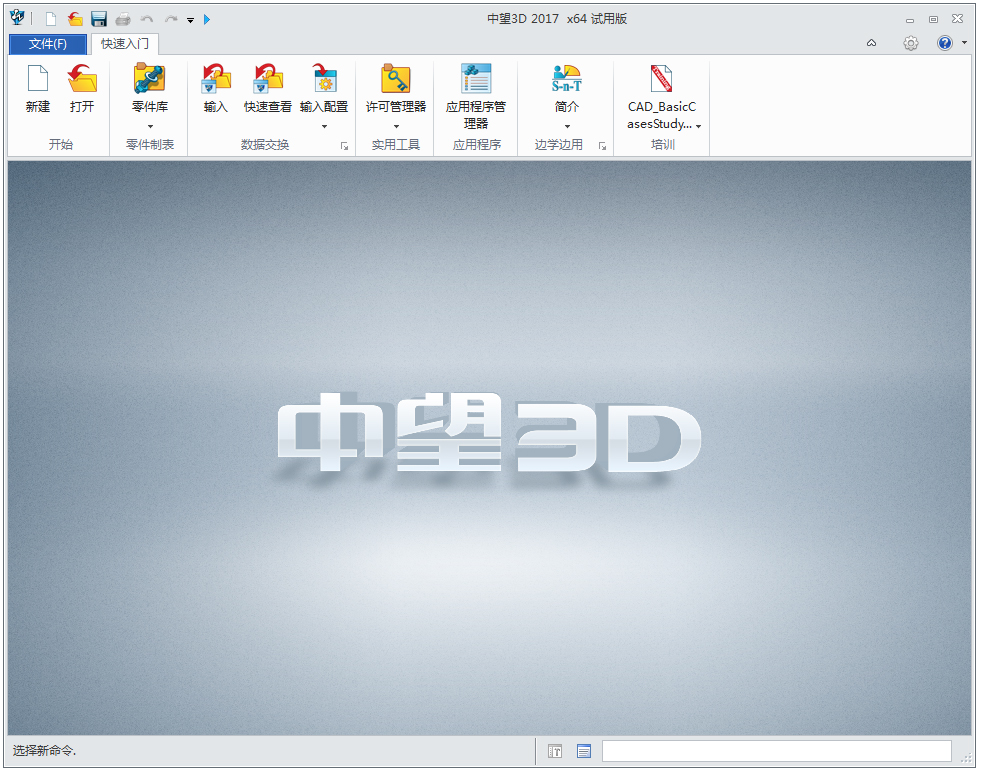Toggle text output icon in status bar
The image size is (981, 772).
pyautogui.click(x=555, y=751)
